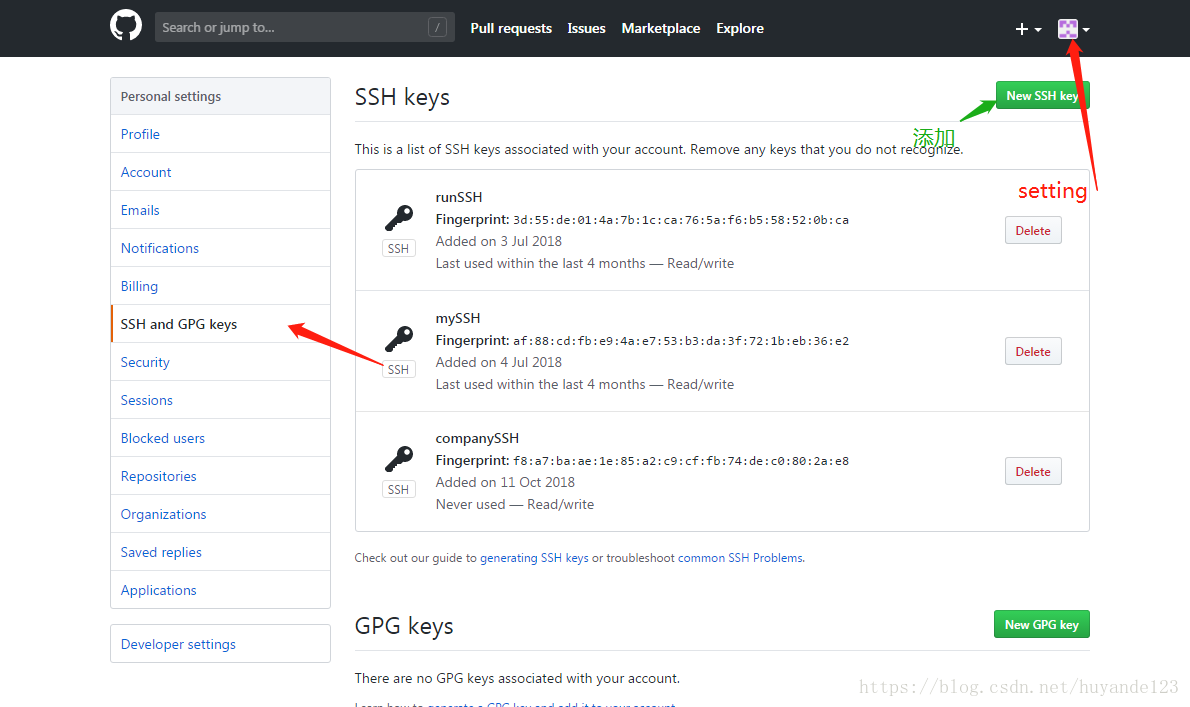Open the Profile settings page

click(220, 134)
